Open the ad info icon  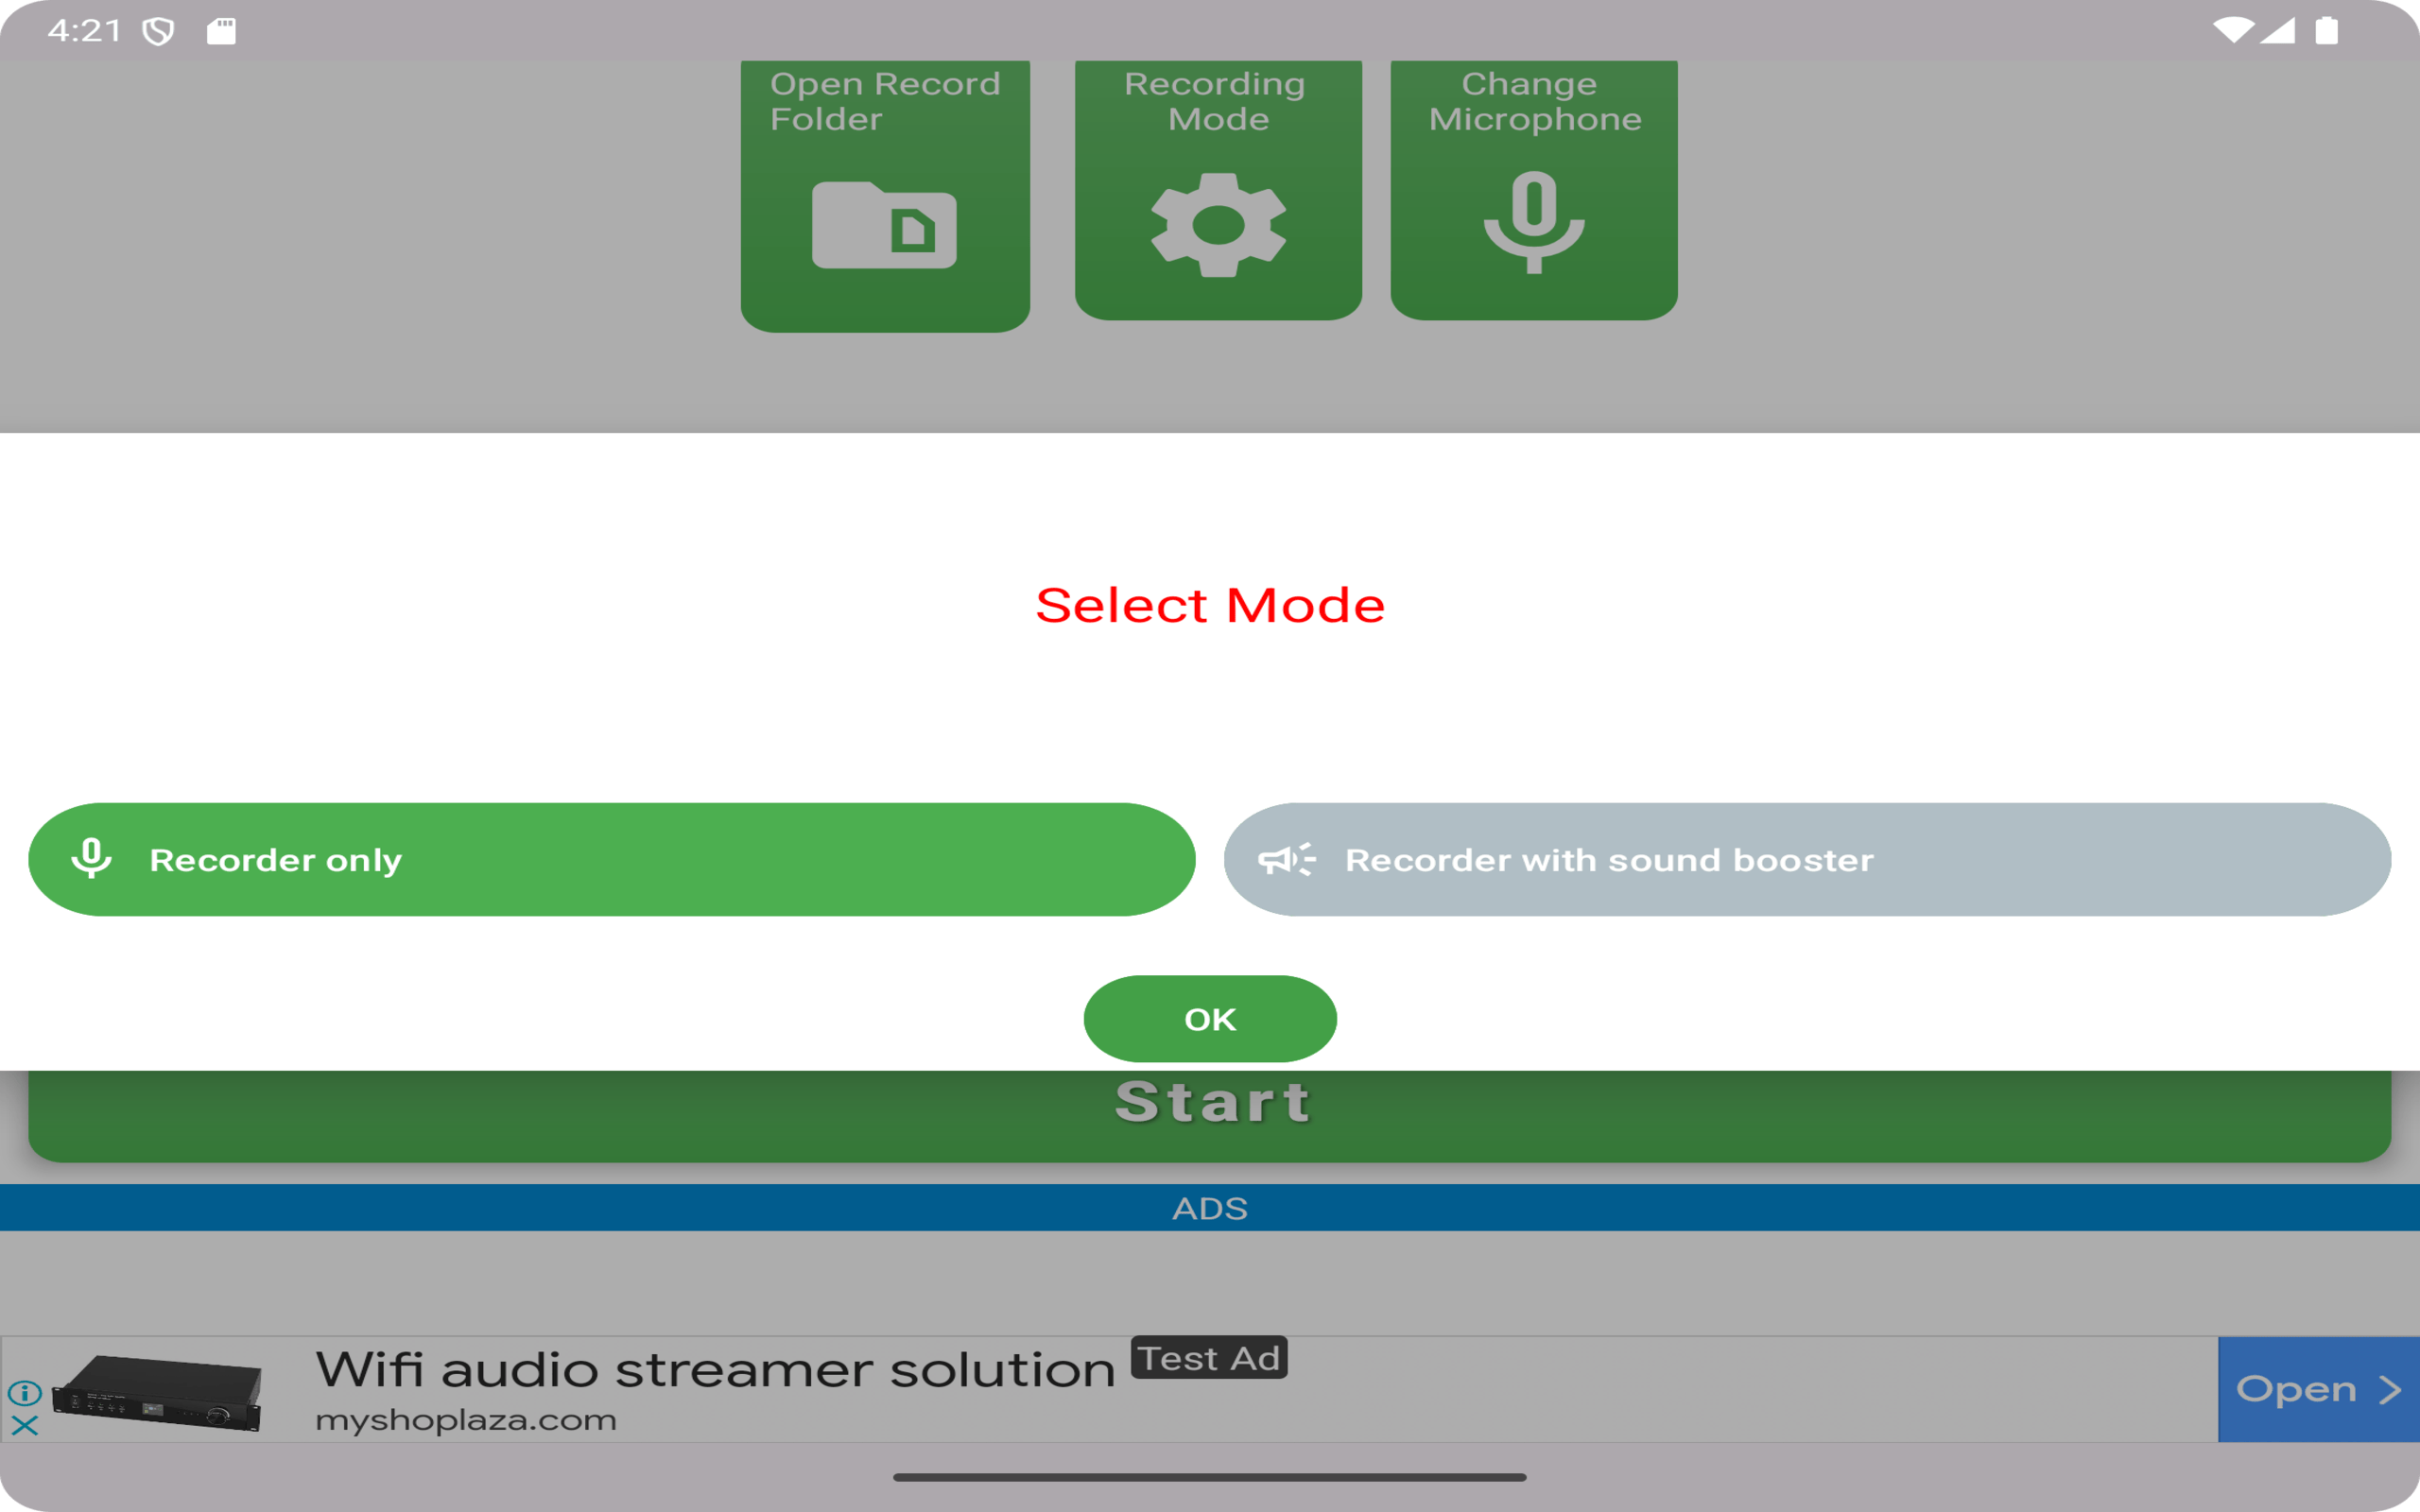(x=25, y=1393)
